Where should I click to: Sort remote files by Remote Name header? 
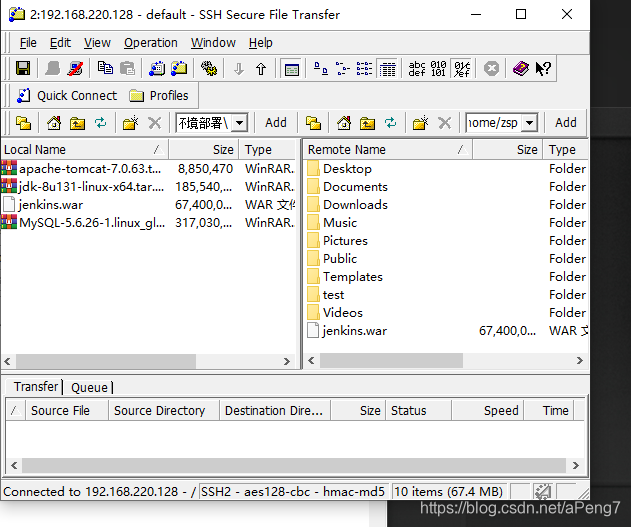(x=388, y=150)
